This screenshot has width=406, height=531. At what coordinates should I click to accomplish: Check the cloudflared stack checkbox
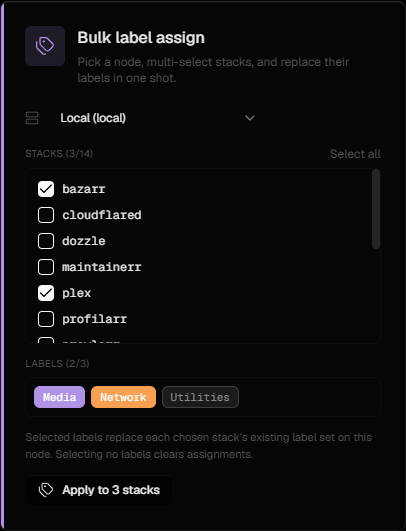[x=46, y=215]
